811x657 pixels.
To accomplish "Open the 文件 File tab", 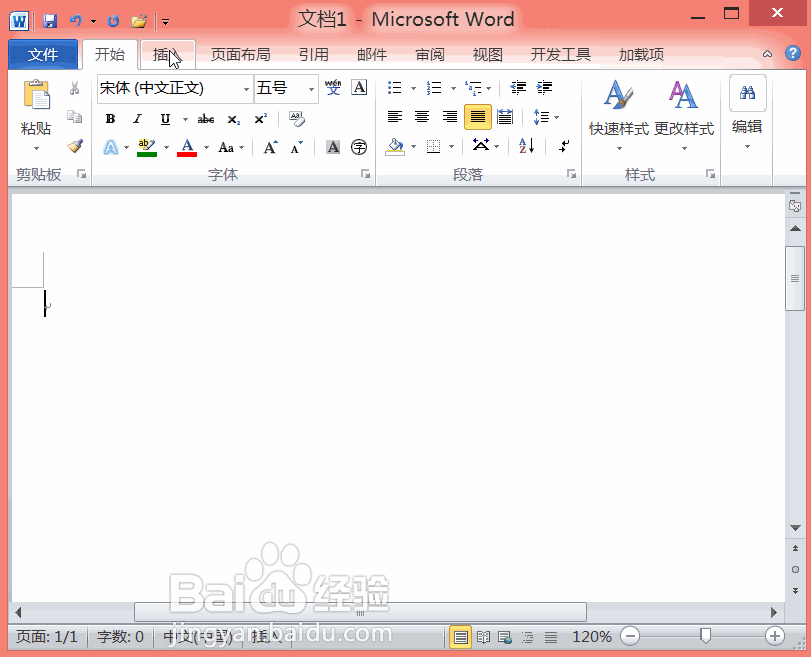I will pyautogui.click(x=43, y=54).
